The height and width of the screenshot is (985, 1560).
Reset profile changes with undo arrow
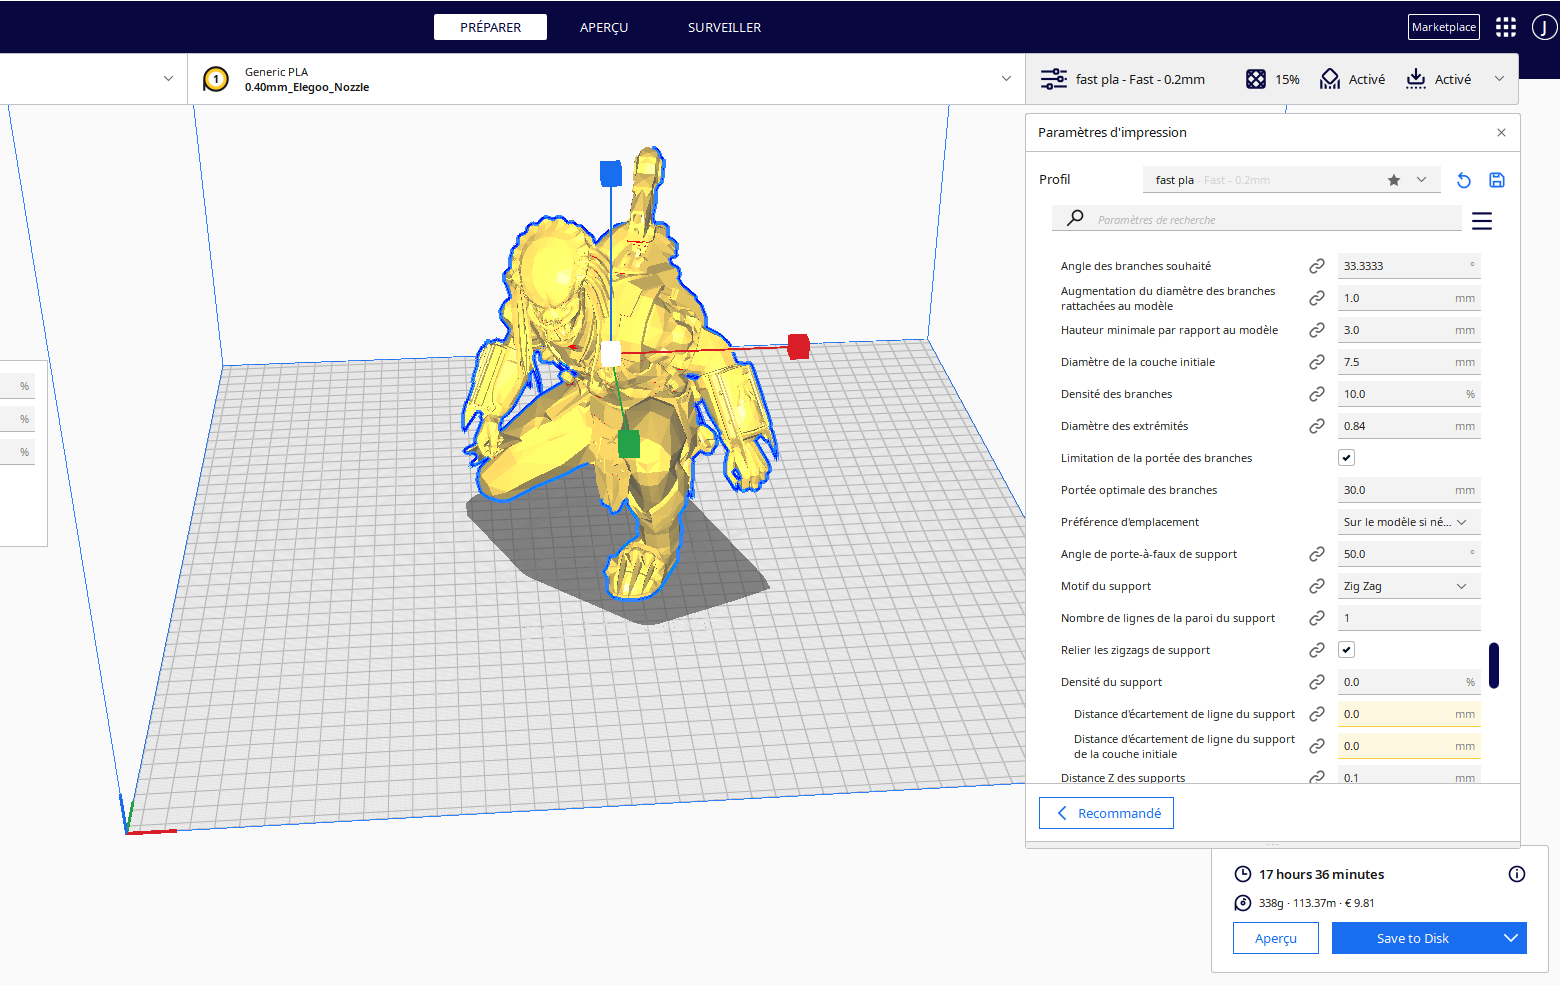[1464, 180]
